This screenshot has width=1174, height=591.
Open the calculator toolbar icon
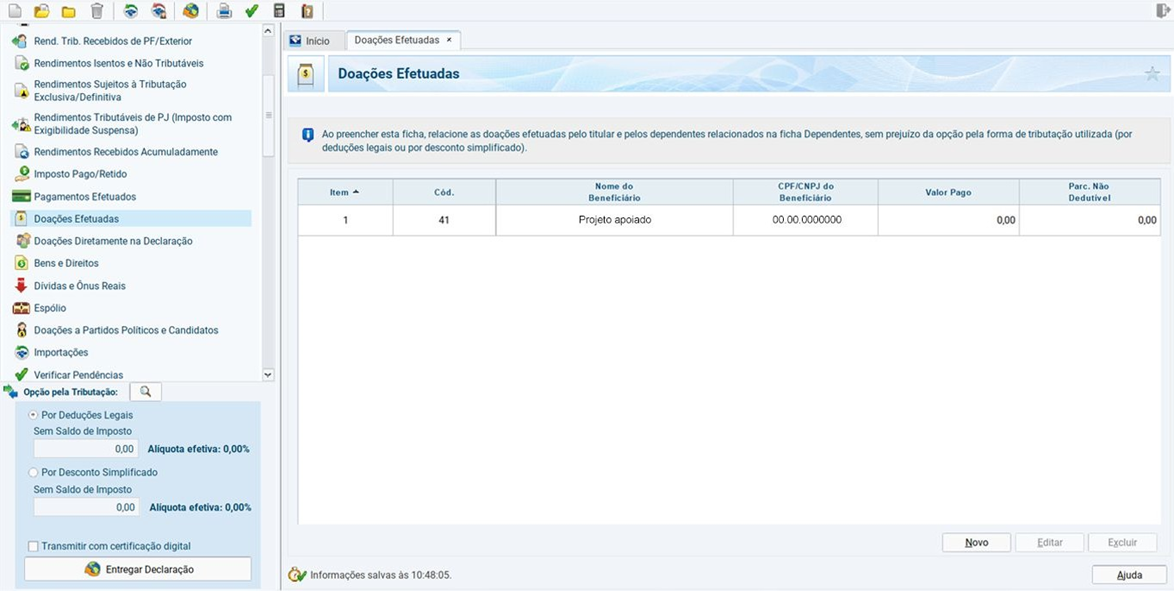coord(279,10)
